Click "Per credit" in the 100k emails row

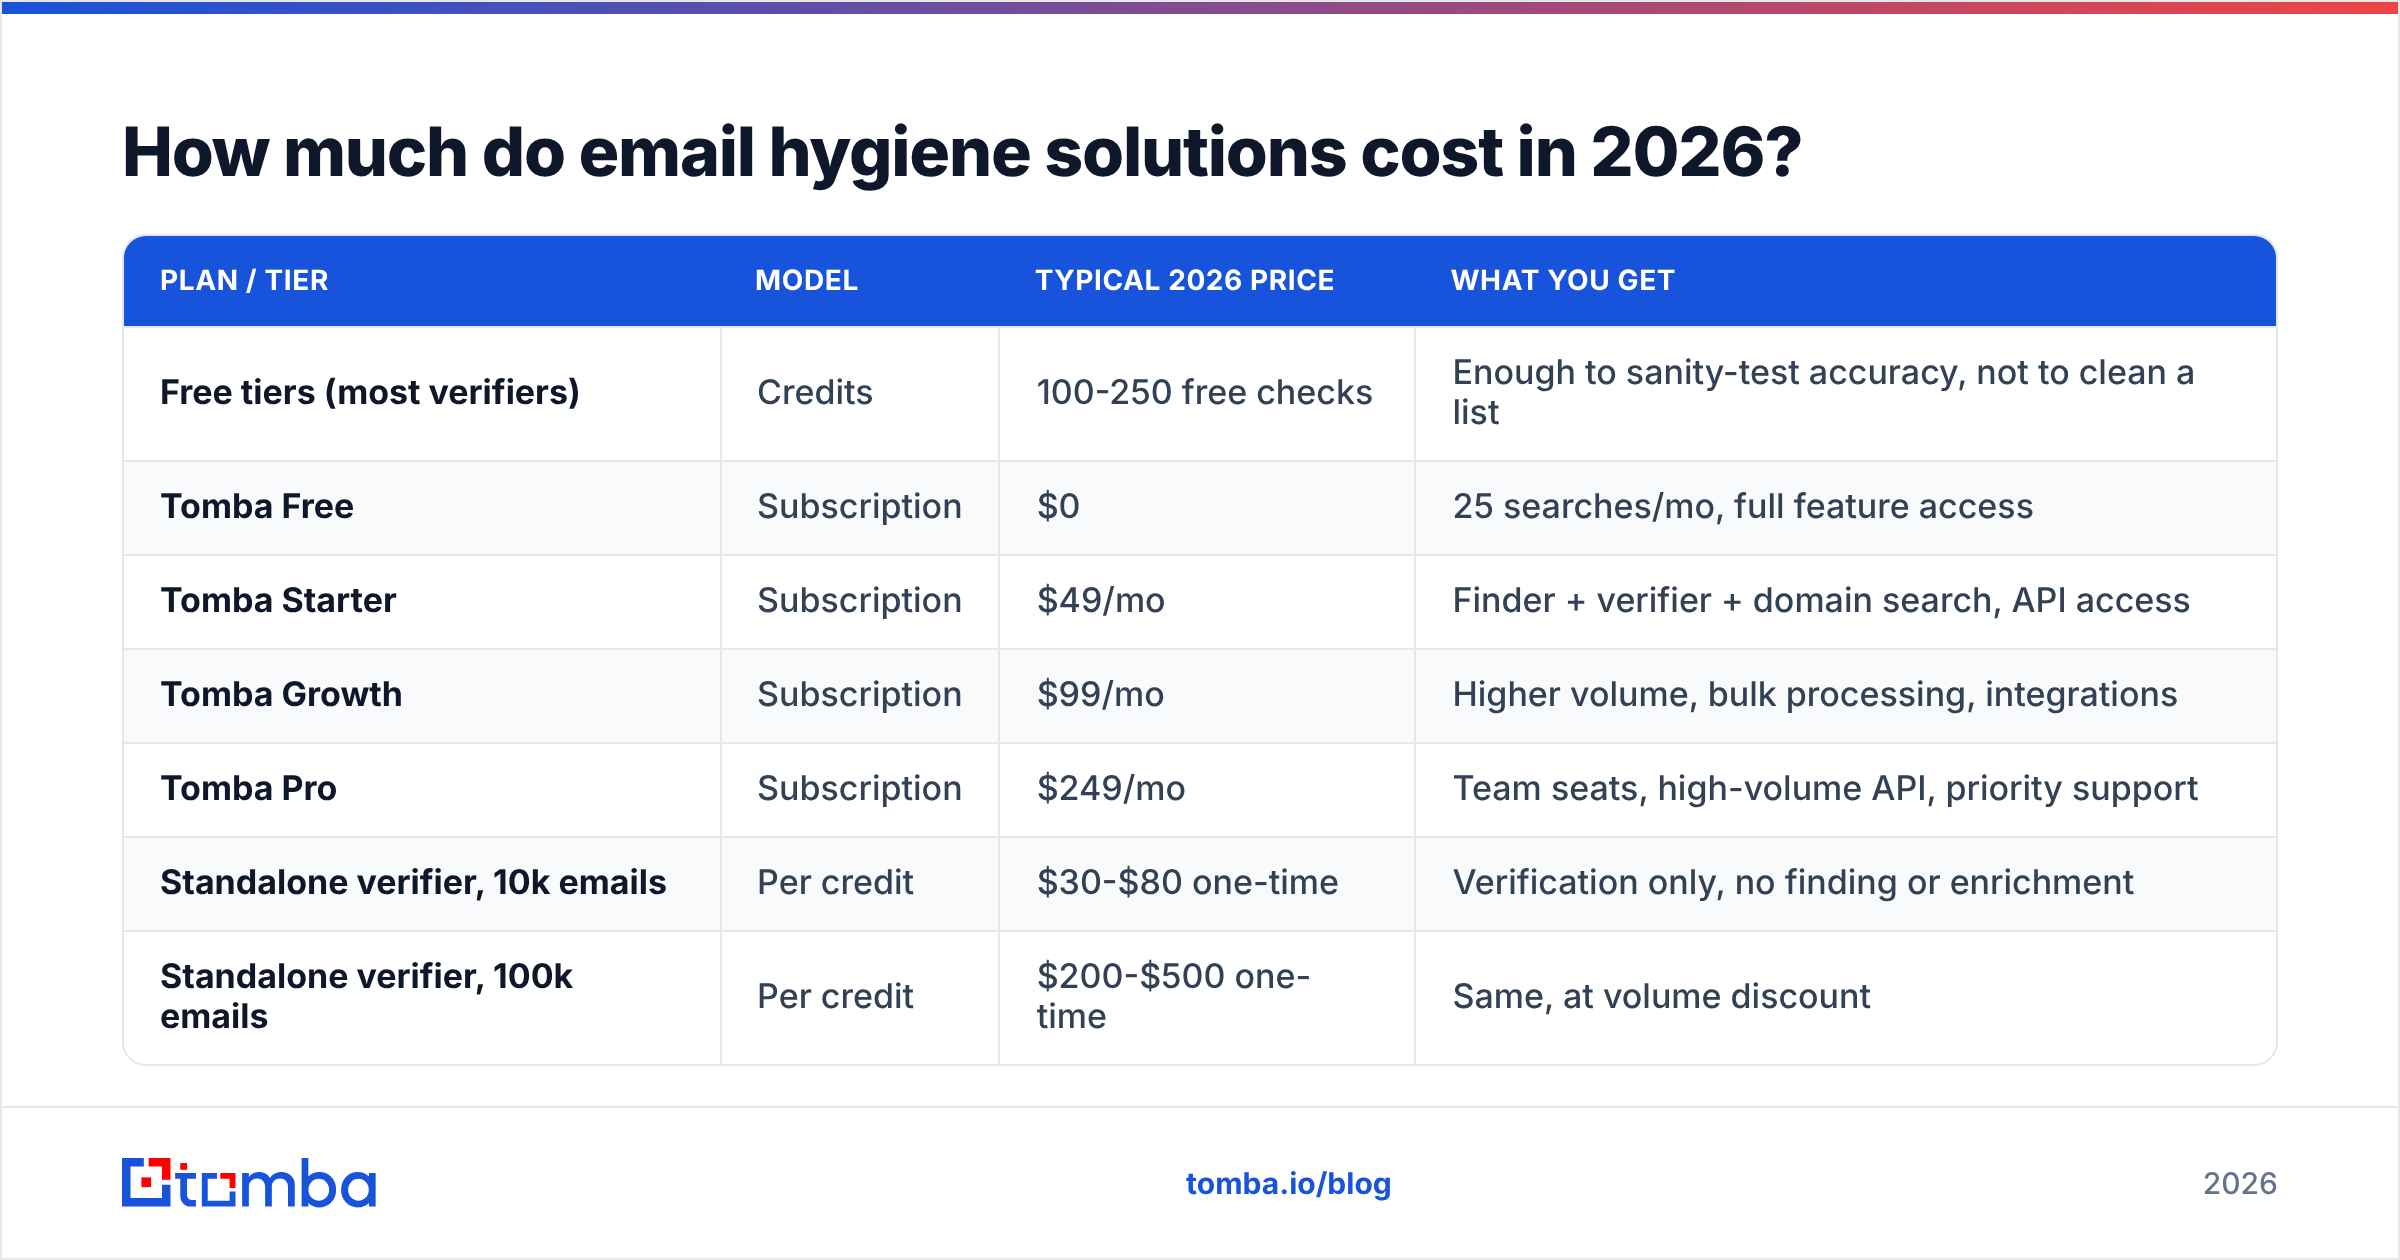[835, 996]
